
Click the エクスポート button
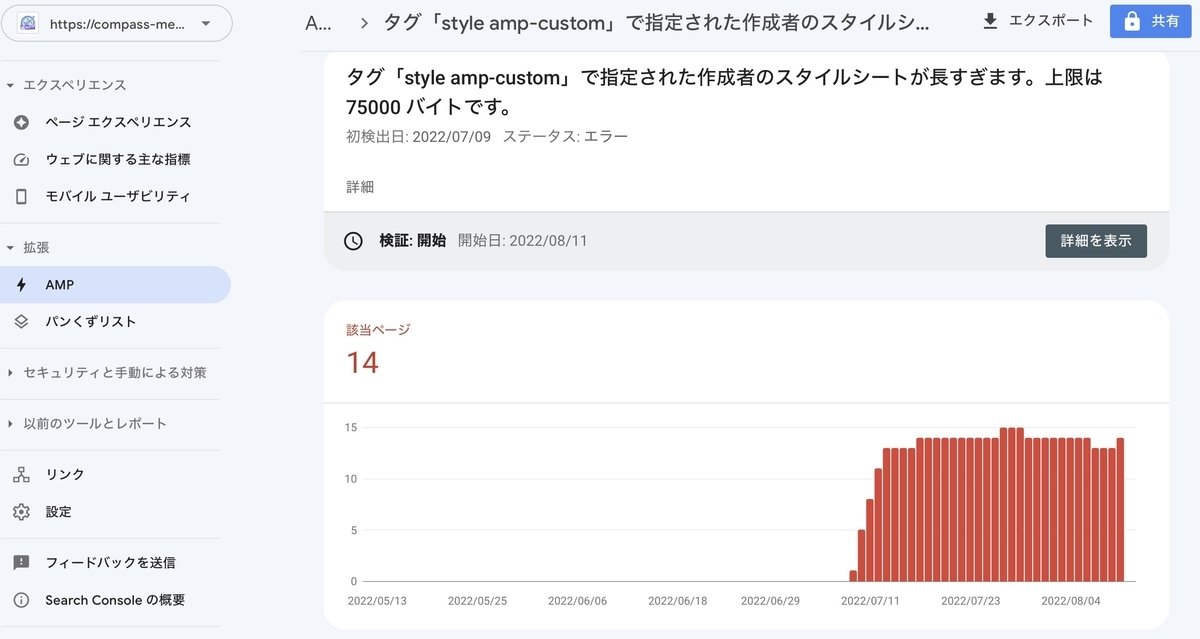point(1038,21)
